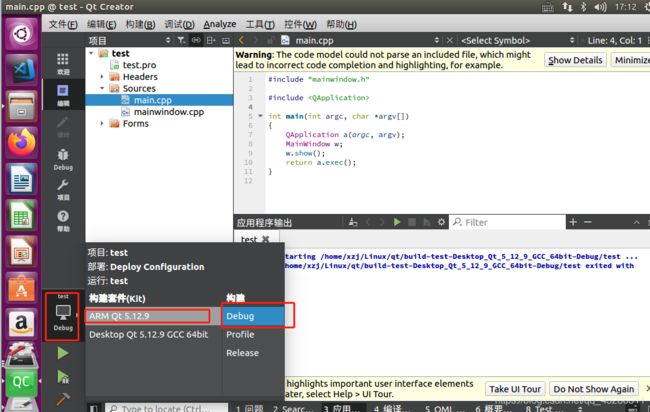Open the Welcome (欢迎) mode in sidebar
This screenshot has width=650, height=412.
[x=63, y=64]
